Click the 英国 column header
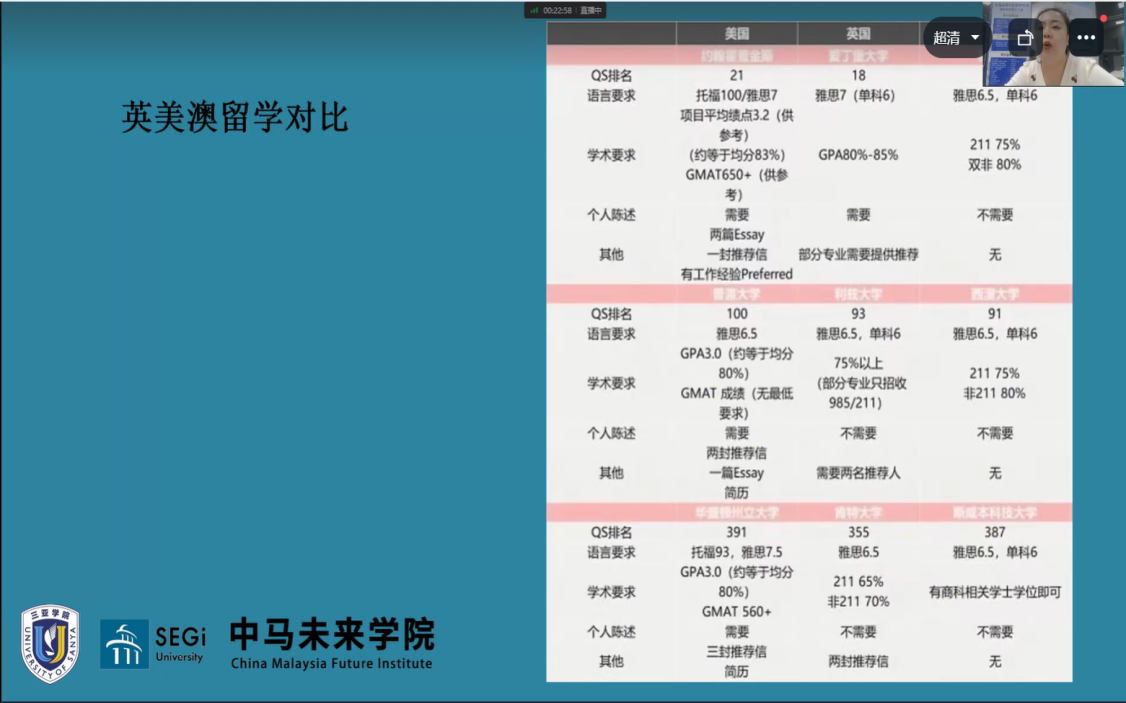1126x703 pixels. [858, 34]
